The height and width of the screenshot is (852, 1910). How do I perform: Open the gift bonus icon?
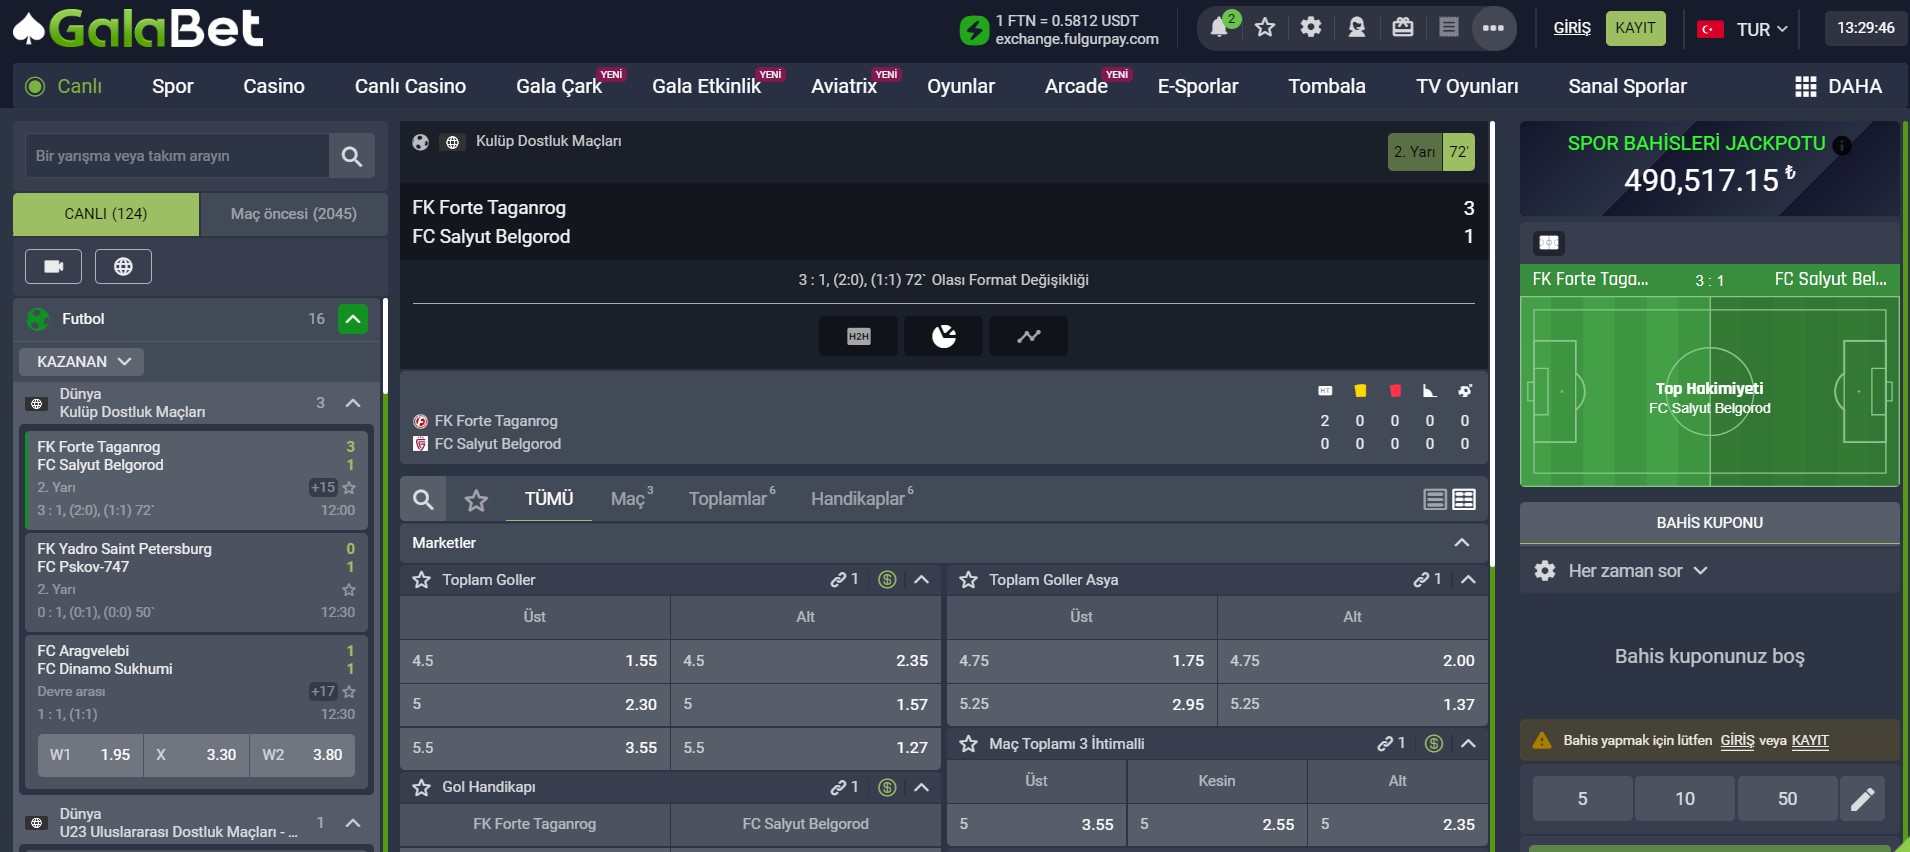1403,28
